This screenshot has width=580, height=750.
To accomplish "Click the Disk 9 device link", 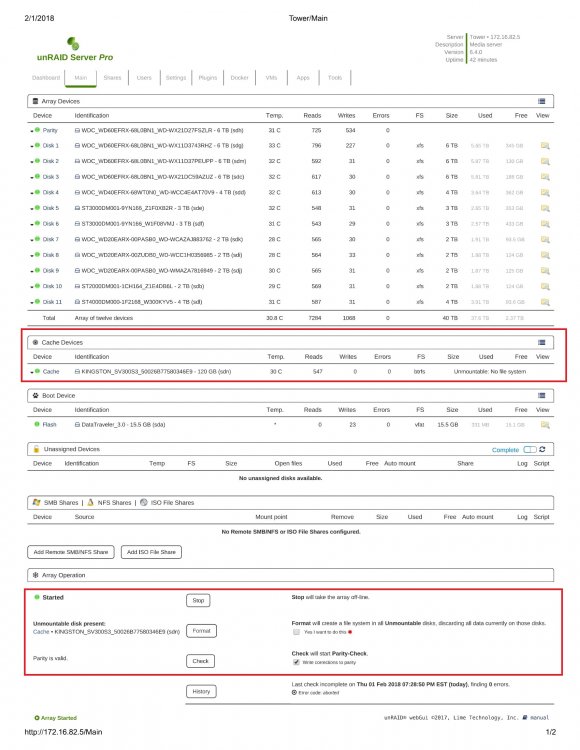I will 51,270.
